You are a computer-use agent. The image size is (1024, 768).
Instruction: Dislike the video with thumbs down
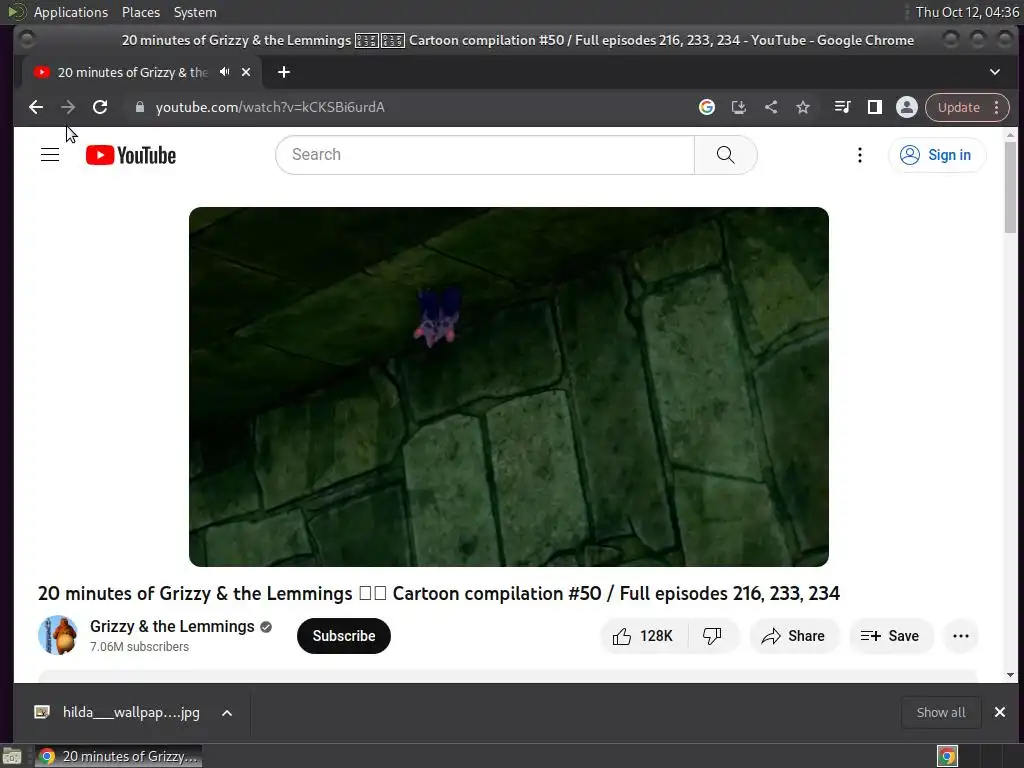[712, 636]
